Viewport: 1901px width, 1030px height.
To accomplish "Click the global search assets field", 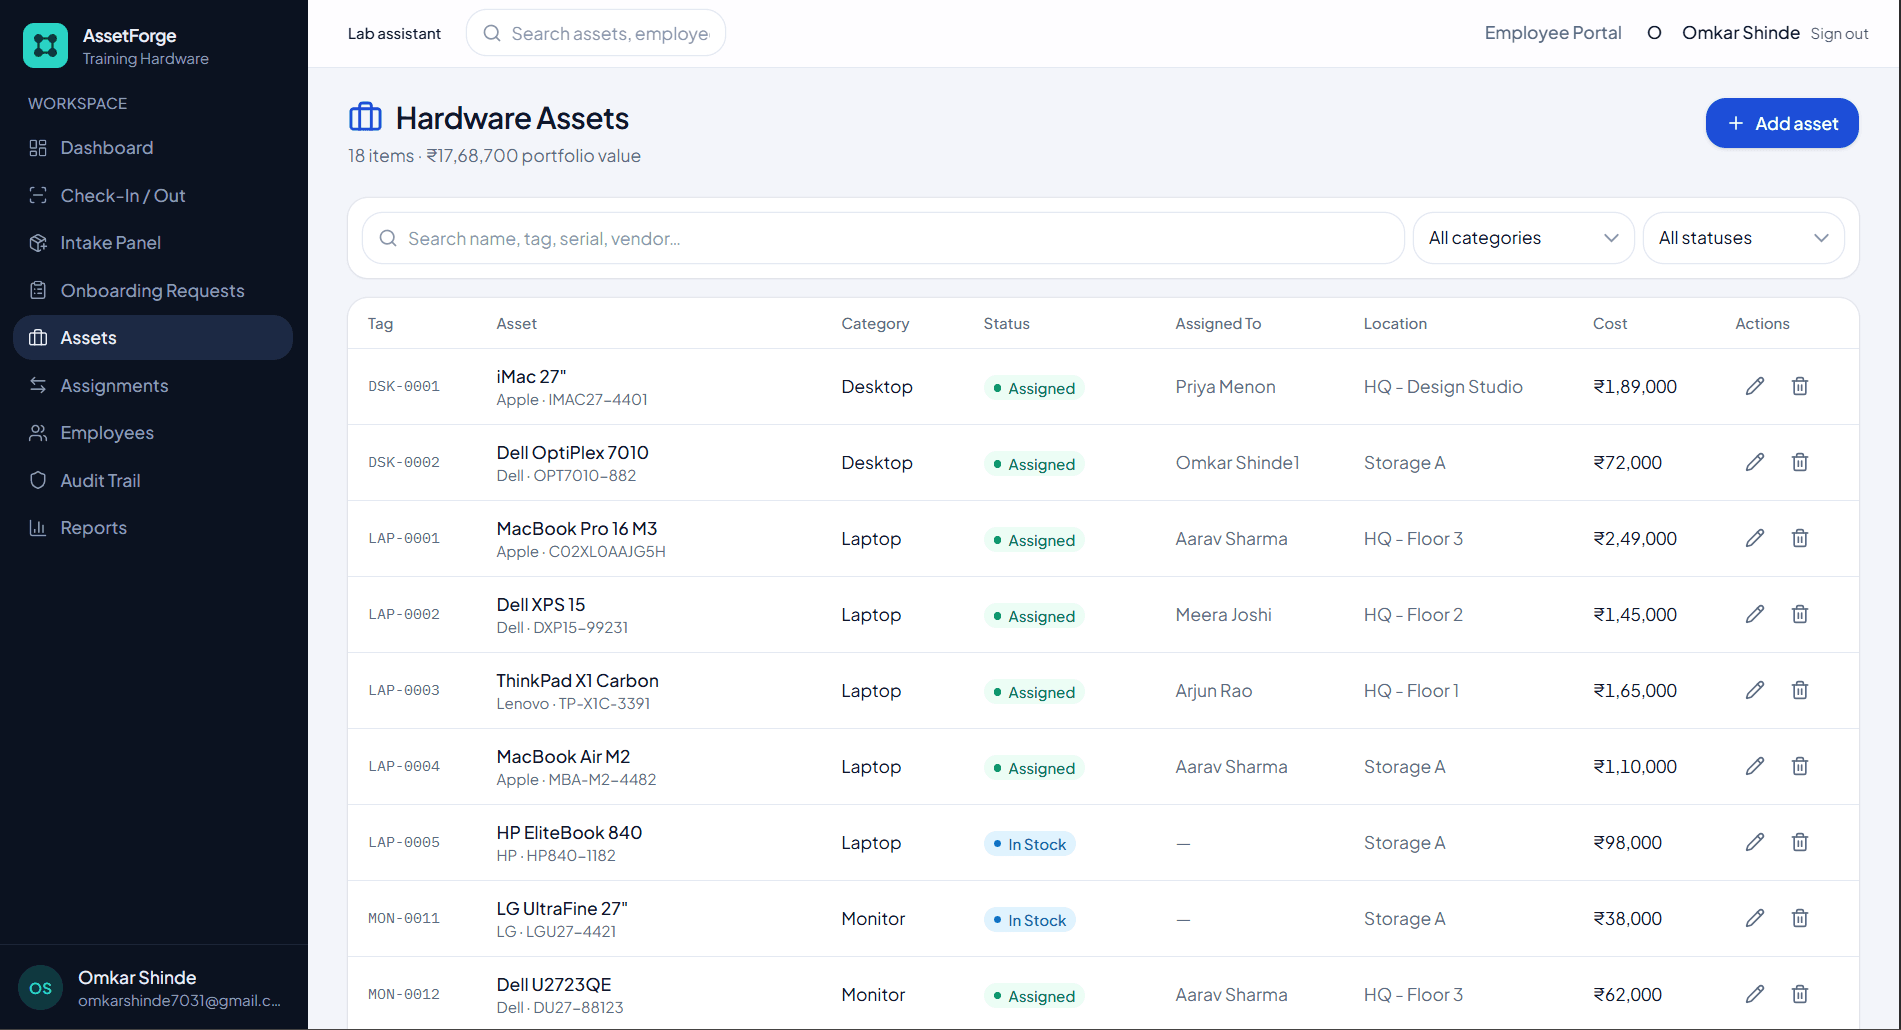I will [596, 33].
